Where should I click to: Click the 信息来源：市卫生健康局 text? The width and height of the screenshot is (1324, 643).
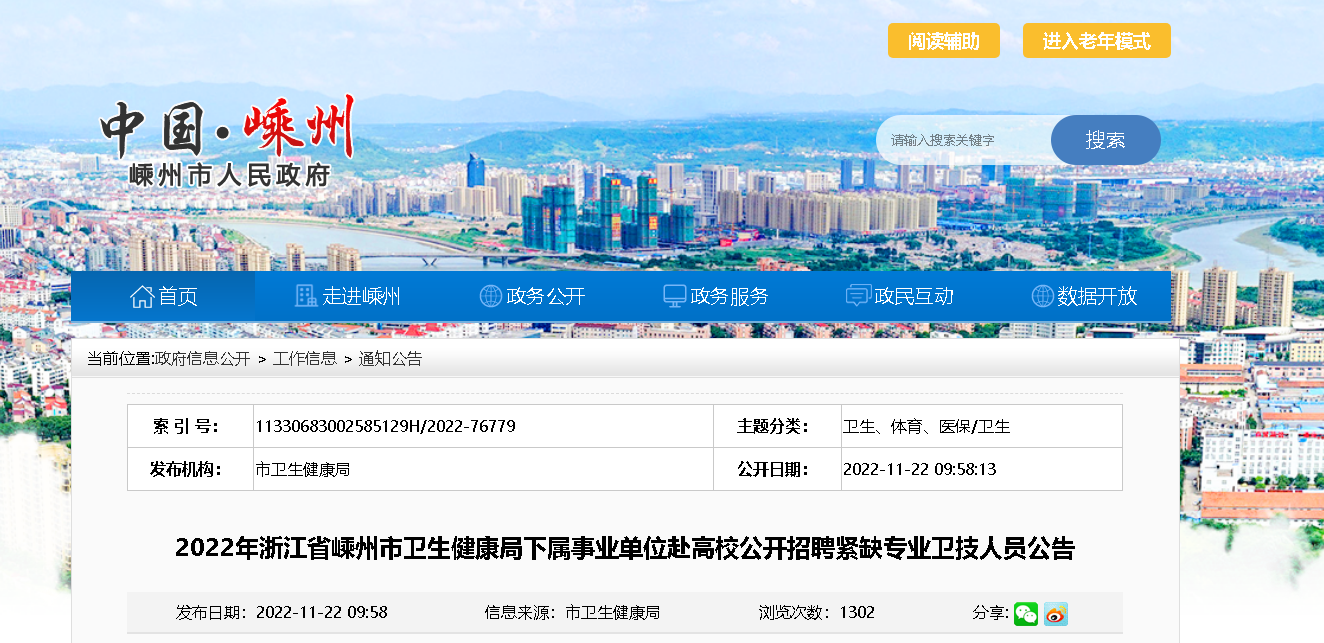click(x=572, y=613)
